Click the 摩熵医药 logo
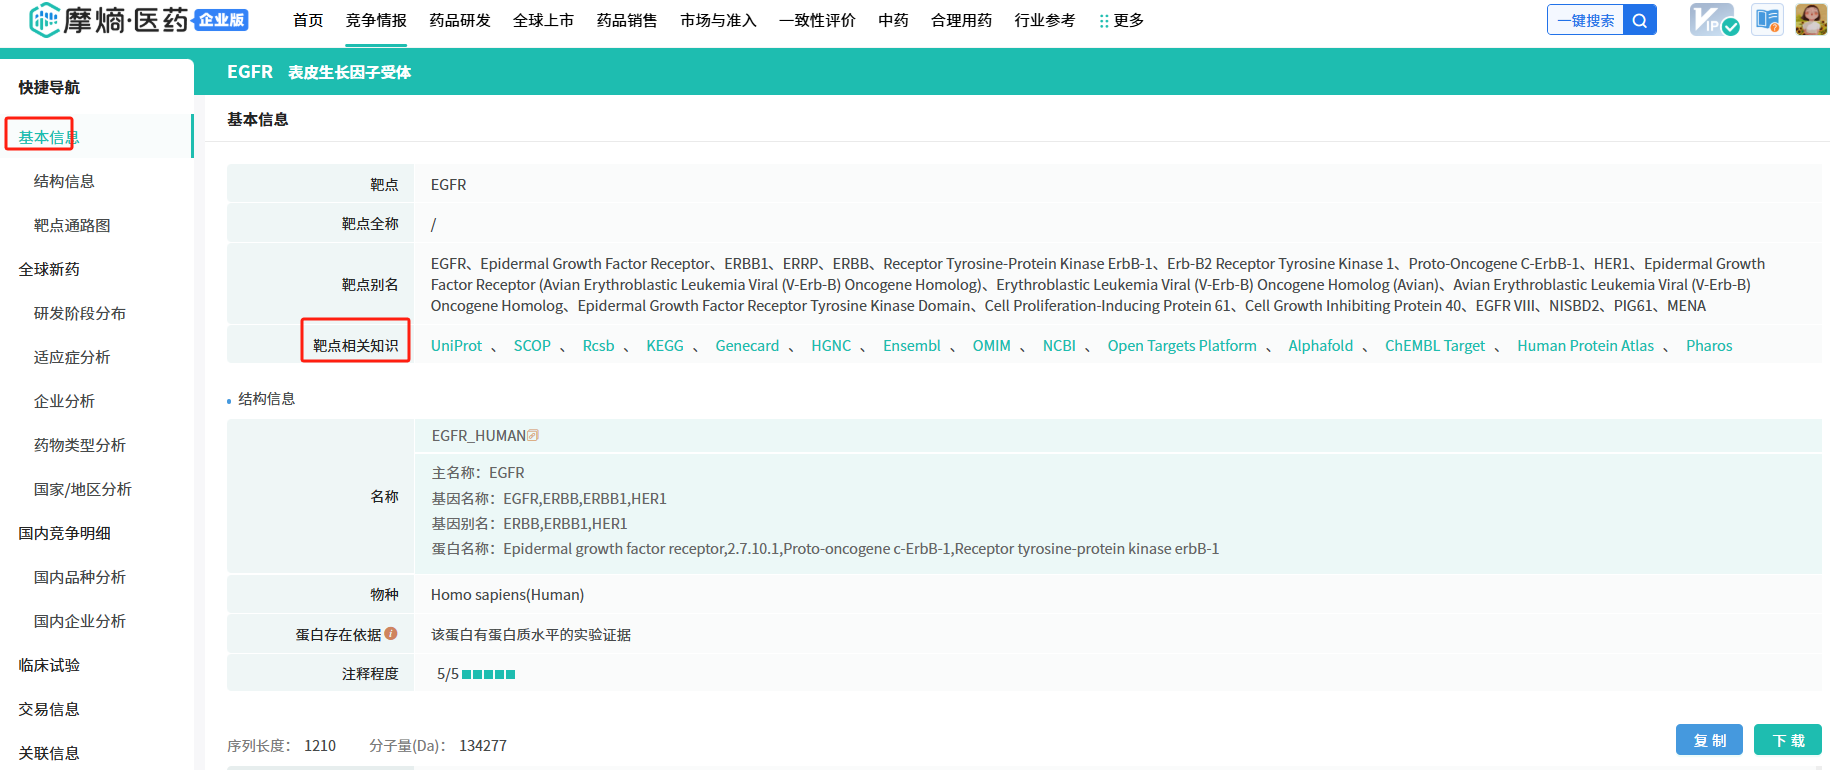The height and width of the screenshot is (770, 1830). [110, 20]
